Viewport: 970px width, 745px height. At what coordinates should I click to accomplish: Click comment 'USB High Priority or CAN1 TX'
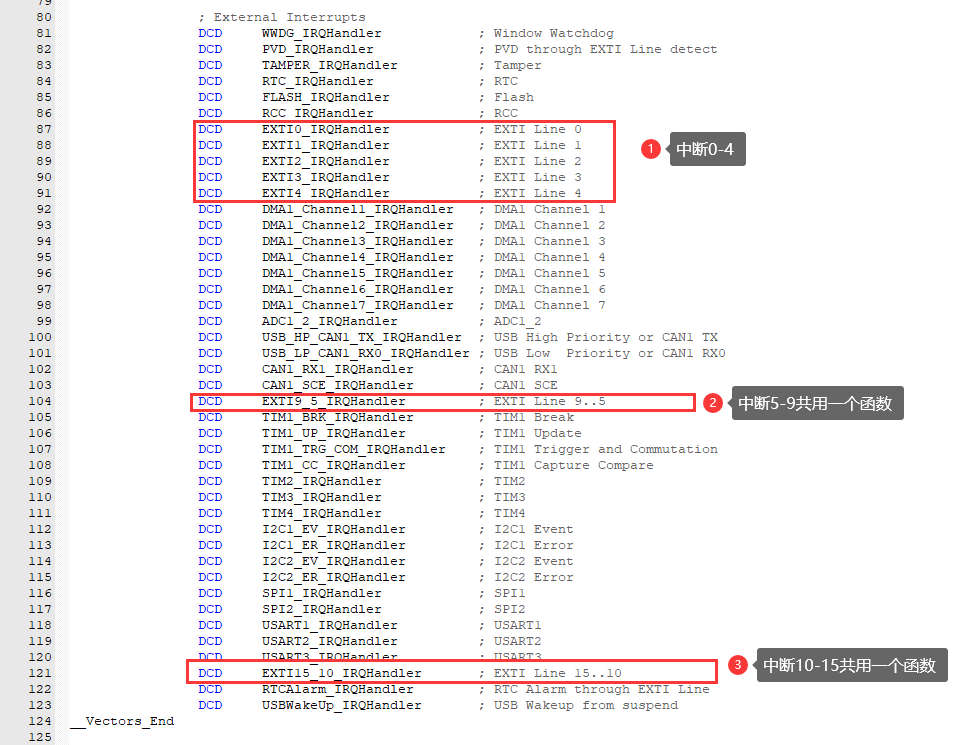(x=606, y=338)
